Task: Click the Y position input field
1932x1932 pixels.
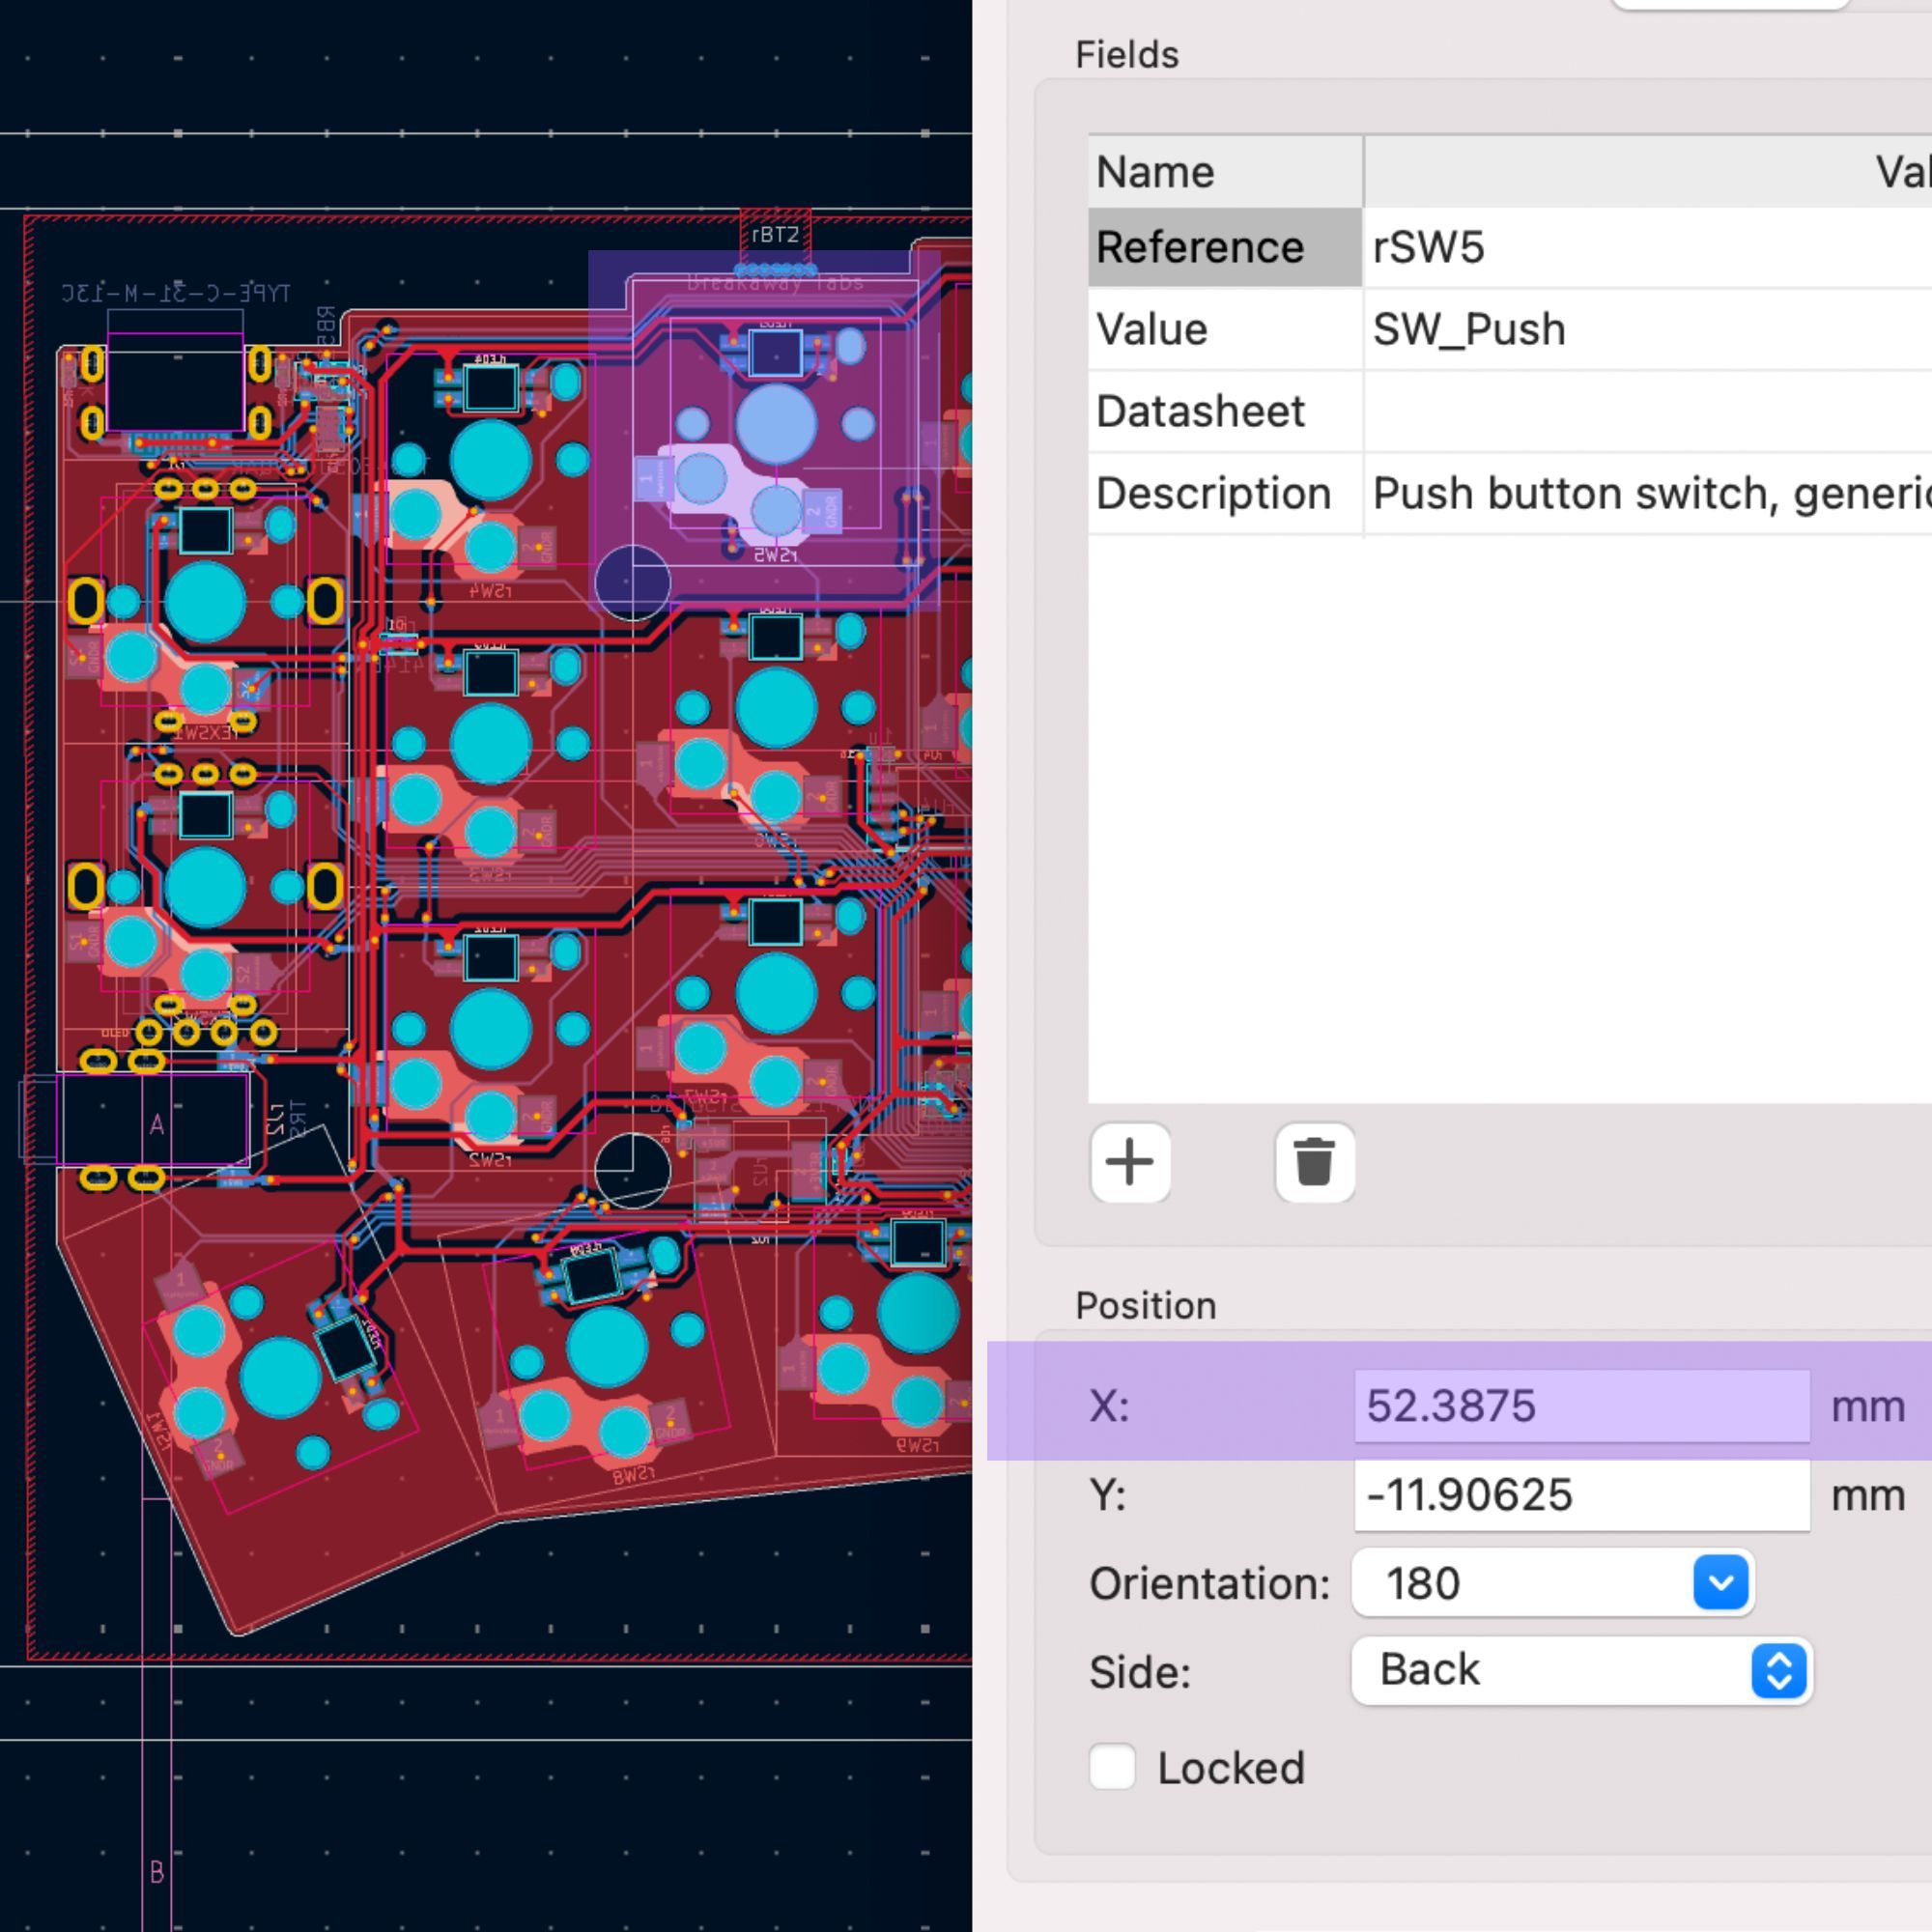Action: point(1580,1495)
